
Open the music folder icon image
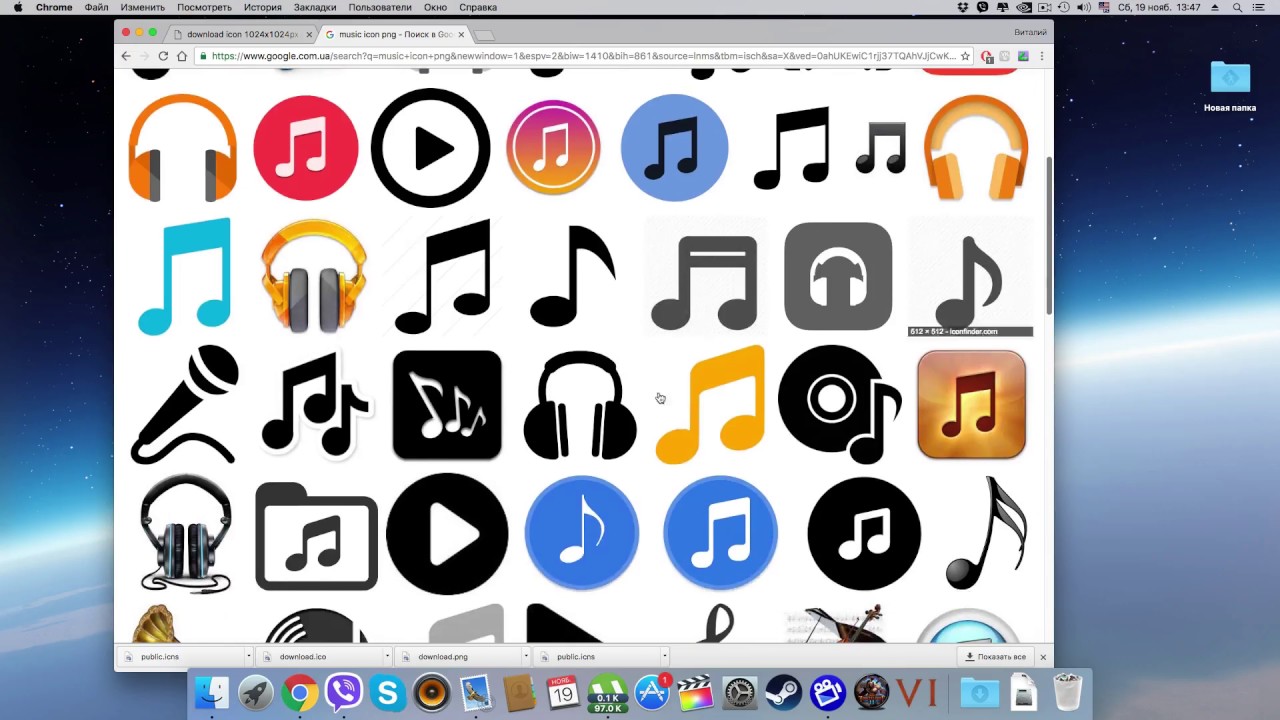[x=316, y=536]
